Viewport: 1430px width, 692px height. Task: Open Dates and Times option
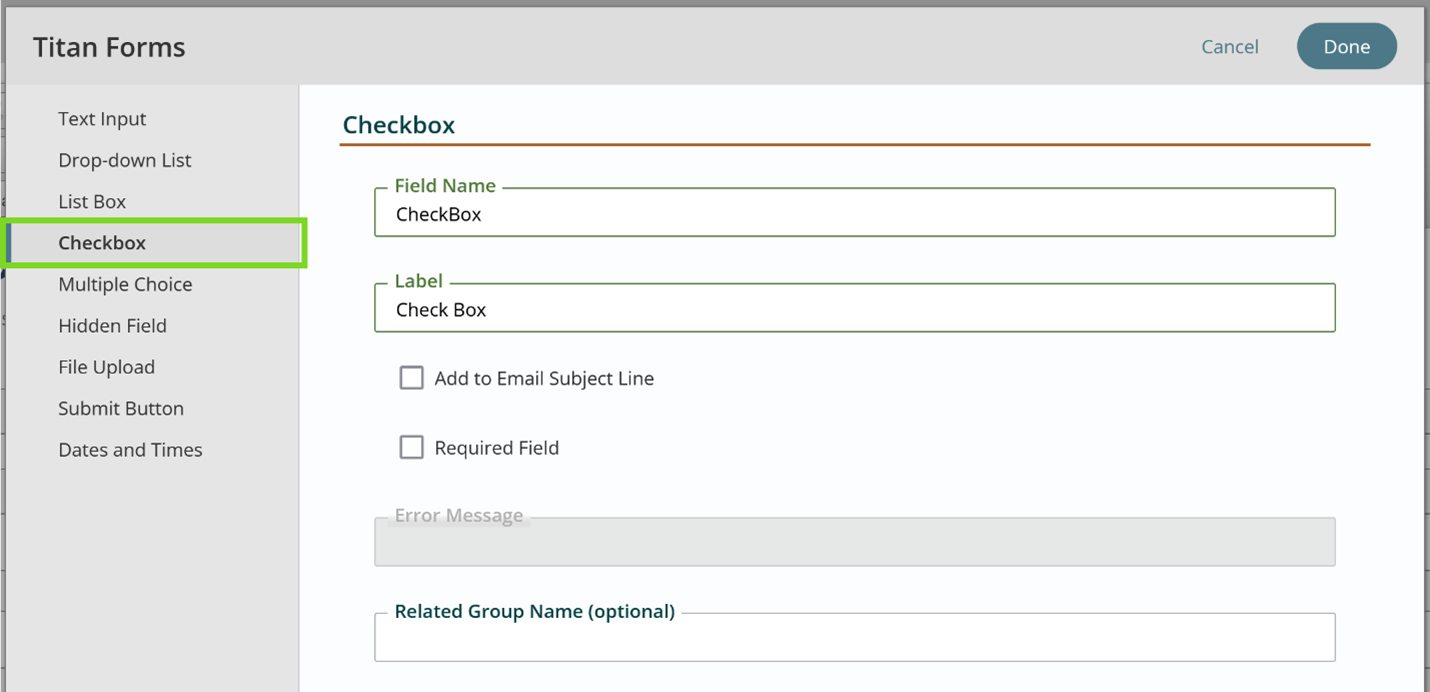tap(130, 450)
